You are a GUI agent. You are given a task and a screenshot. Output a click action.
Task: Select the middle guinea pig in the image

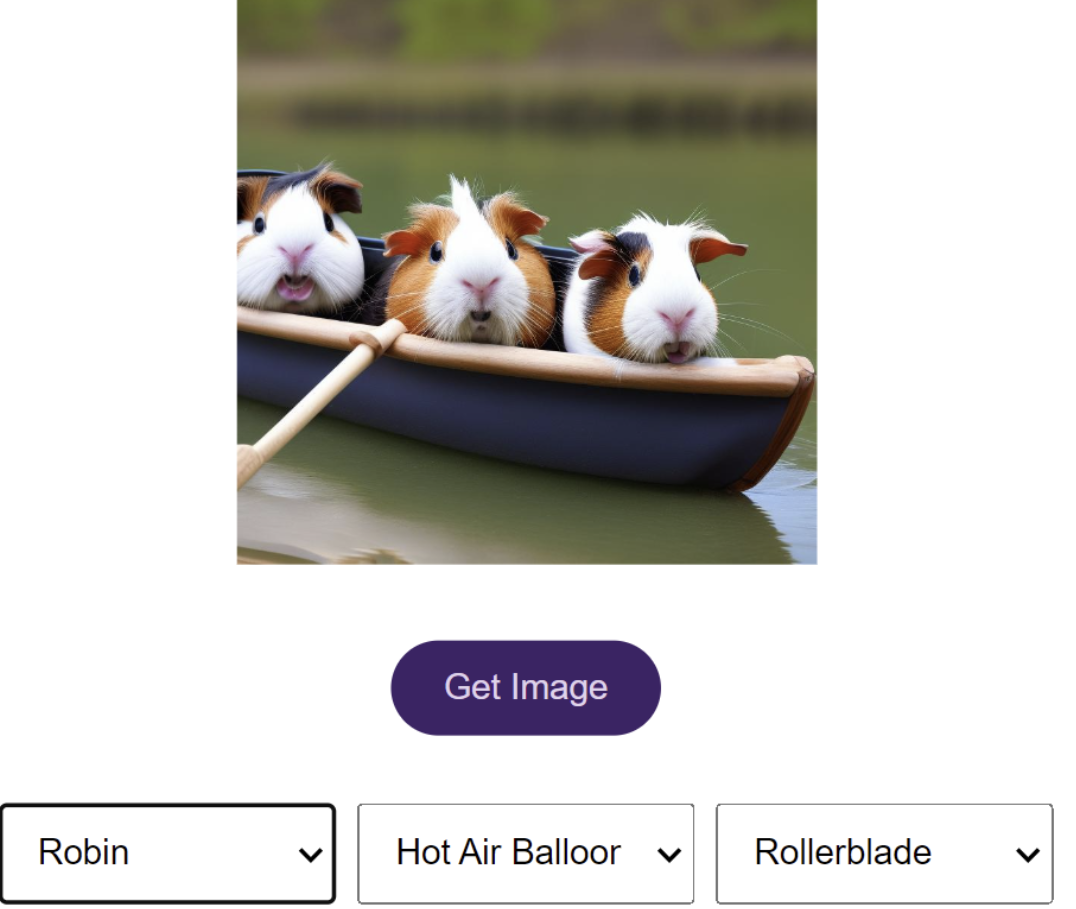(472, 270)
